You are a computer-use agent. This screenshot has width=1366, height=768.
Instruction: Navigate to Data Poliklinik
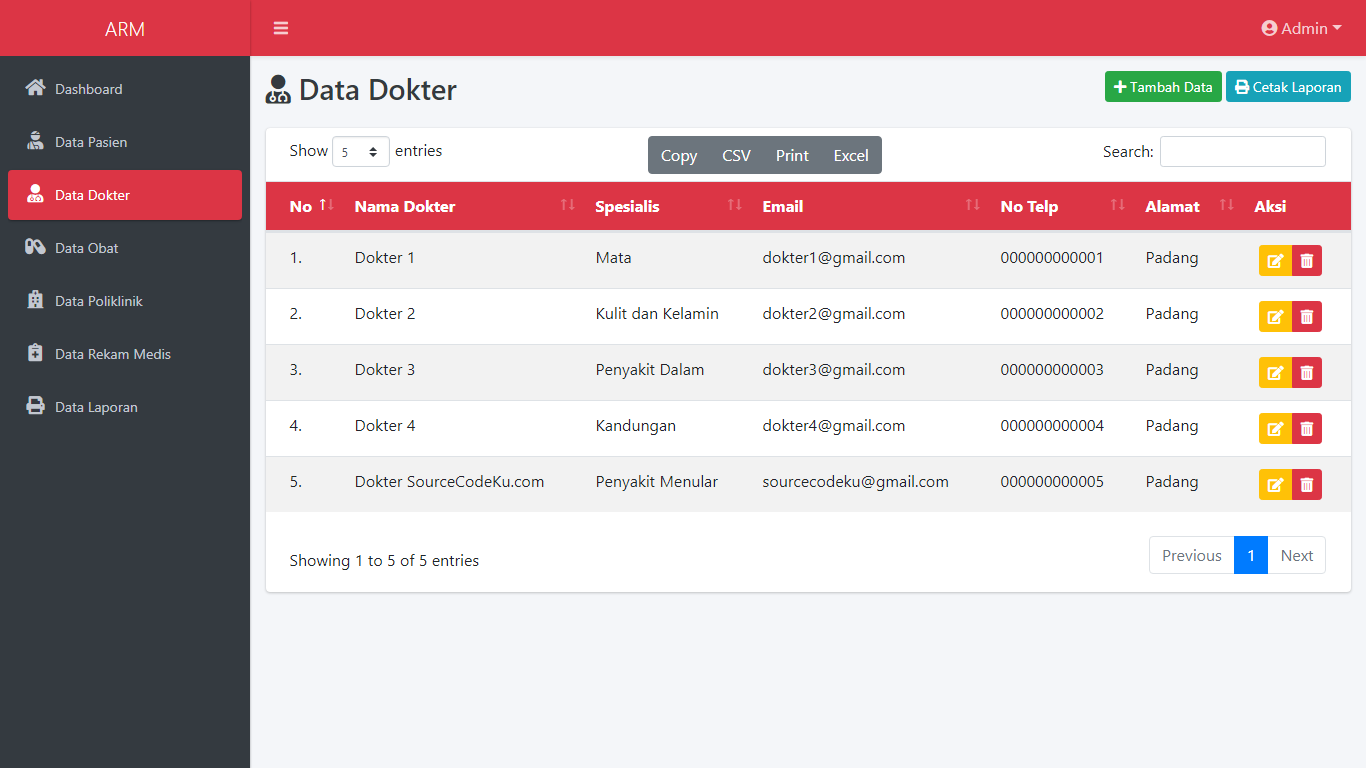tap(125, 300)
